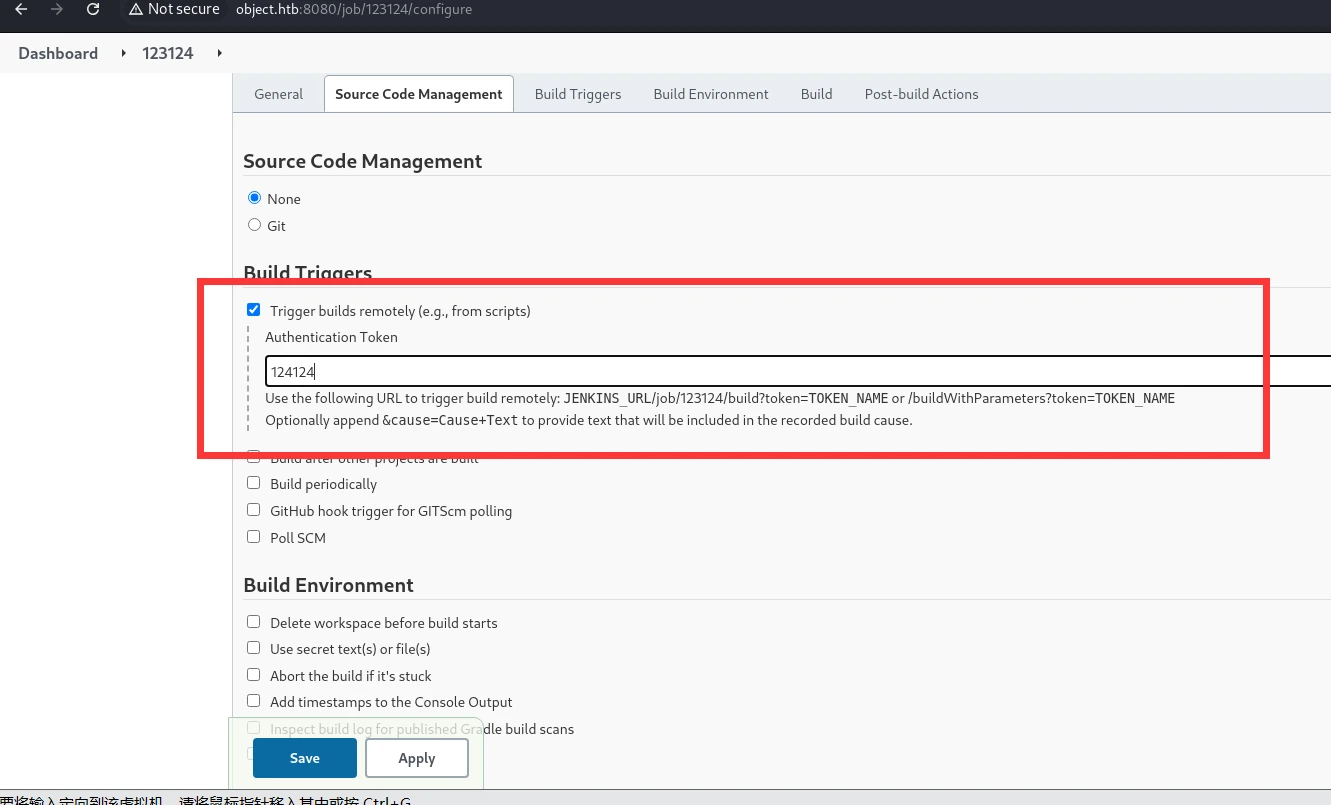Click the Not secure warning icon

(136, 9)
